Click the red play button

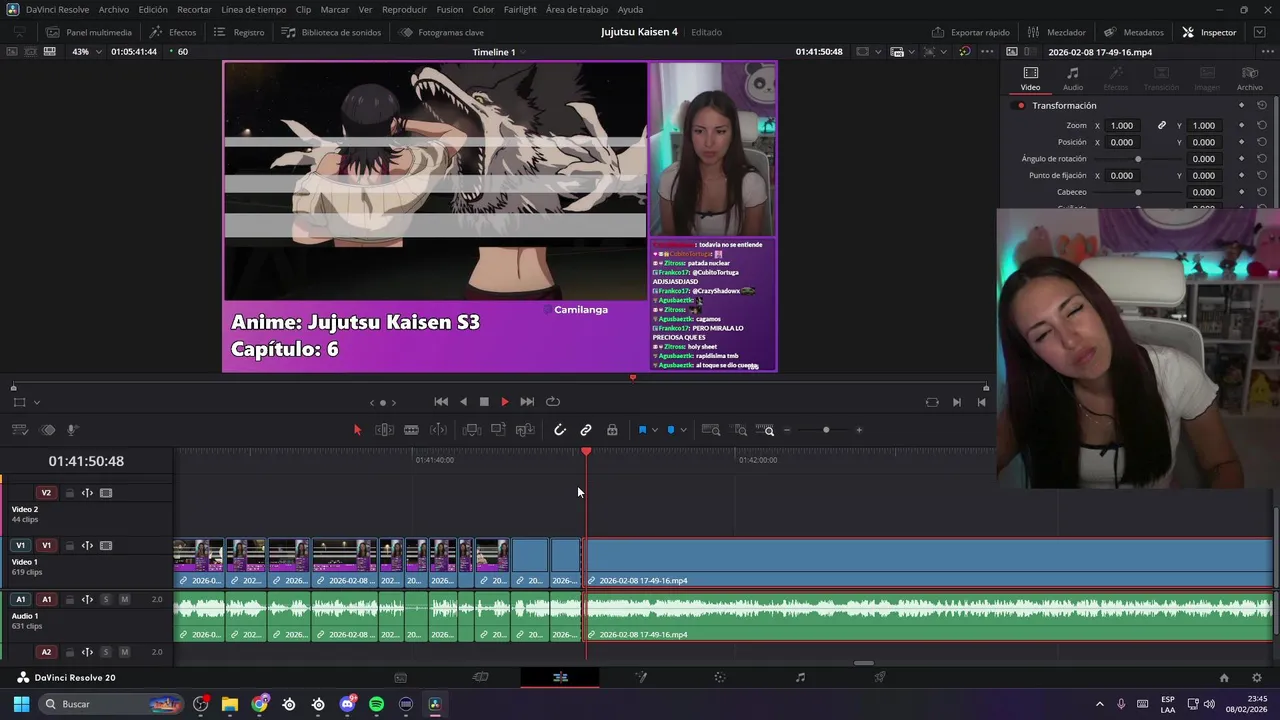505,402
